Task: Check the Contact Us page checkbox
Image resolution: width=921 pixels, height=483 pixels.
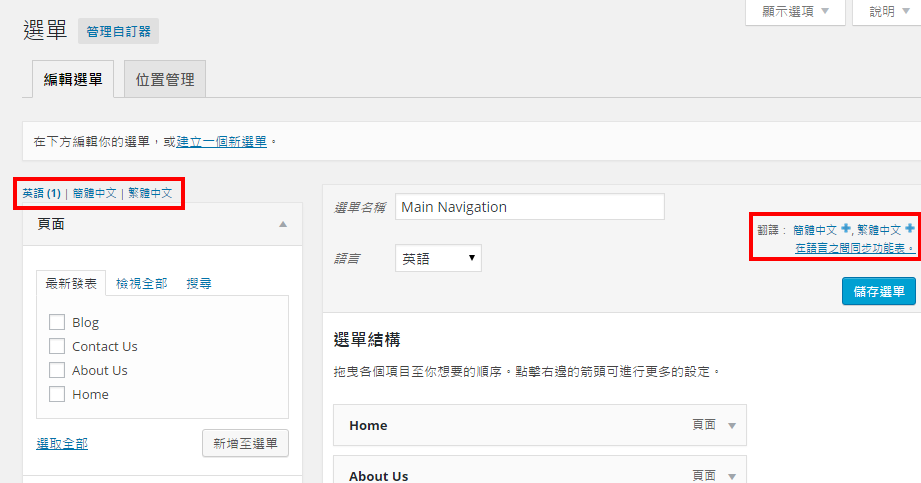Action: [57, 346]
